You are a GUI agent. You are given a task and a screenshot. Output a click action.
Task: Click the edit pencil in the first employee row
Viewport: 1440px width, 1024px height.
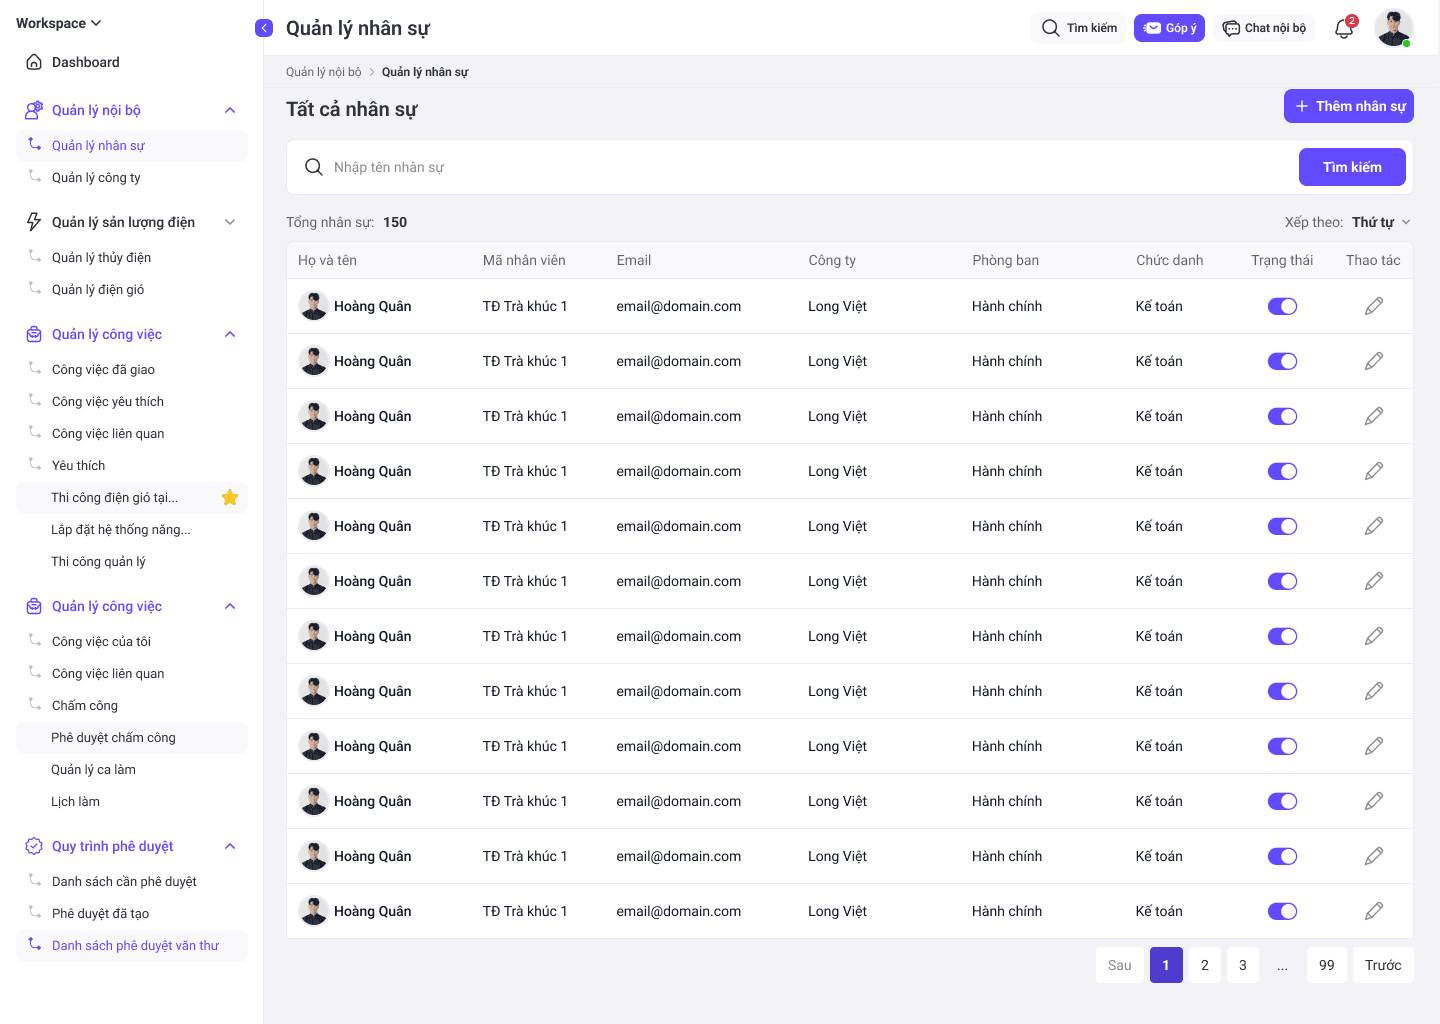(x=1374, y=306)
